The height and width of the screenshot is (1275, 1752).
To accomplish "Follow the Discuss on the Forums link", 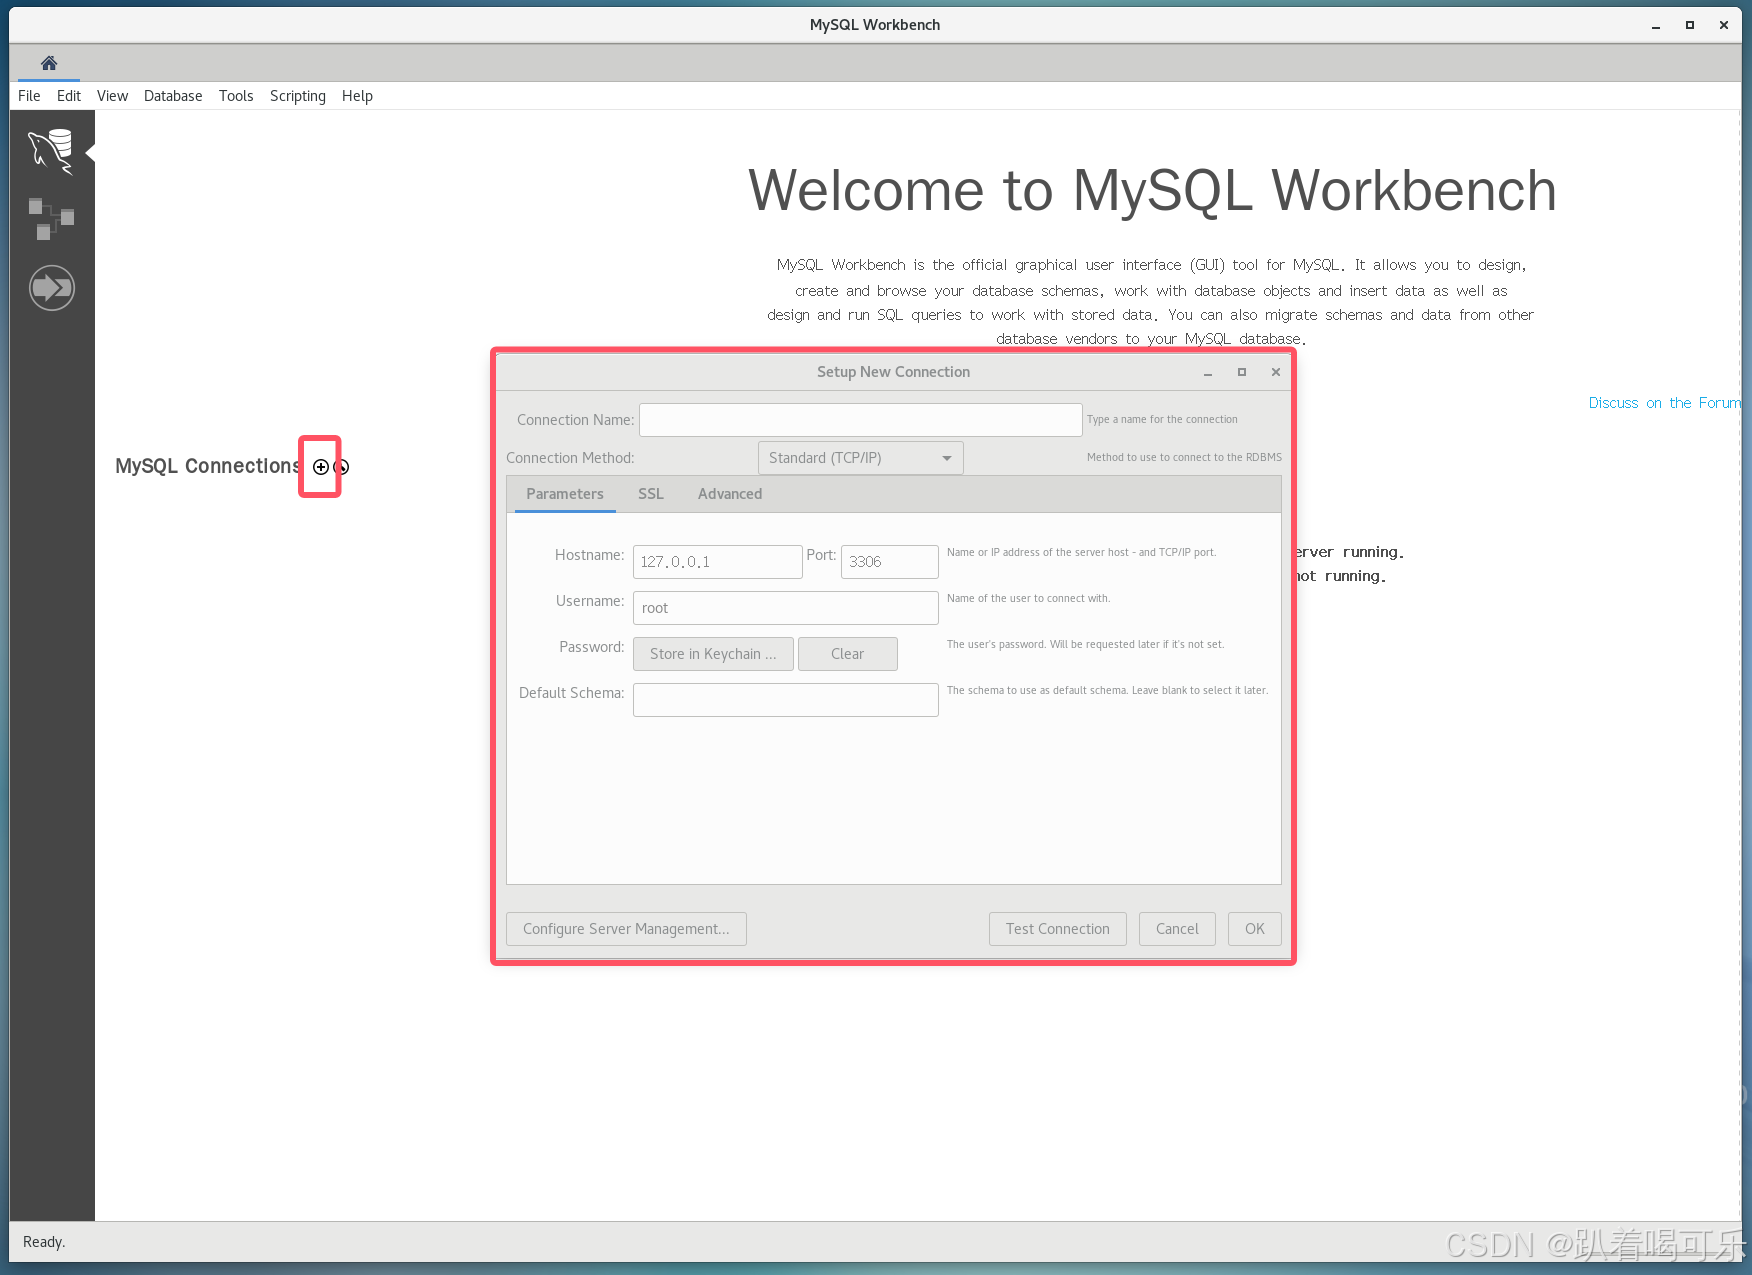I will 1665,403.
